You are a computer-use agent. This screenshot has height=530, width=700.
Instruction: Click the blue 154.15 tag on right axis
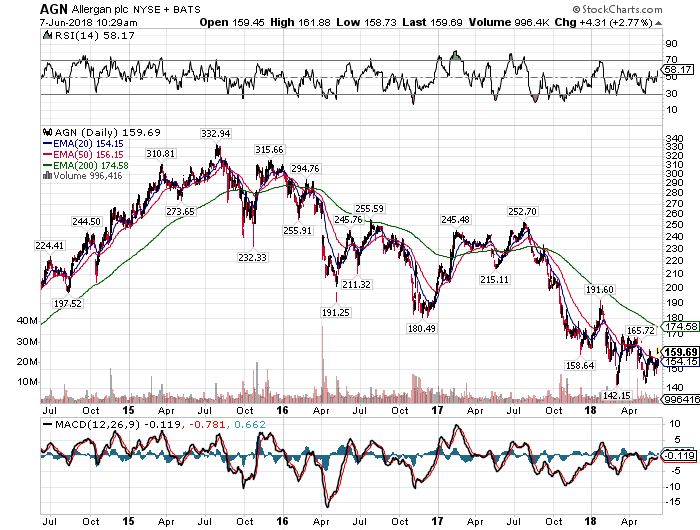680,361
